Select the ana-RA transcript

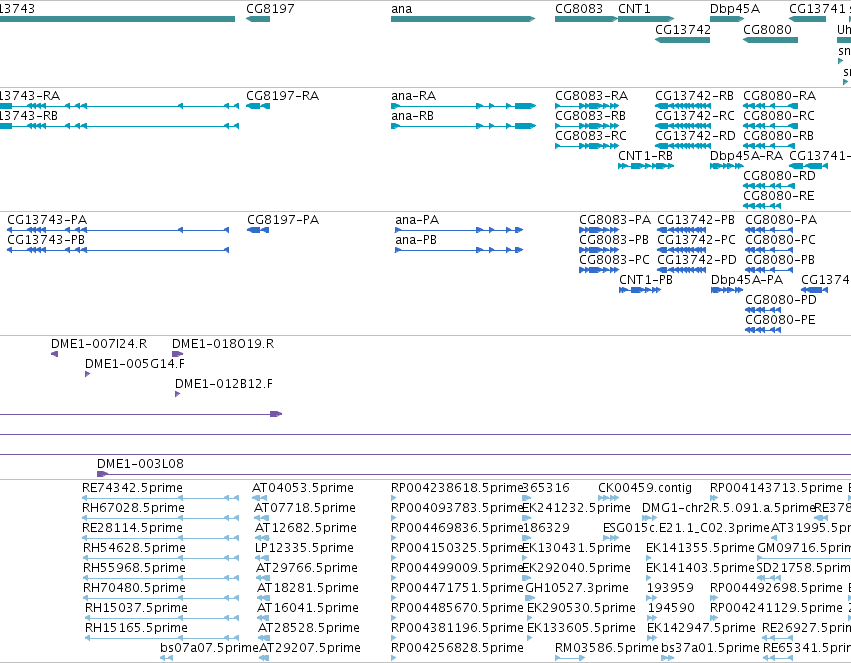click(x=463, y=106)
